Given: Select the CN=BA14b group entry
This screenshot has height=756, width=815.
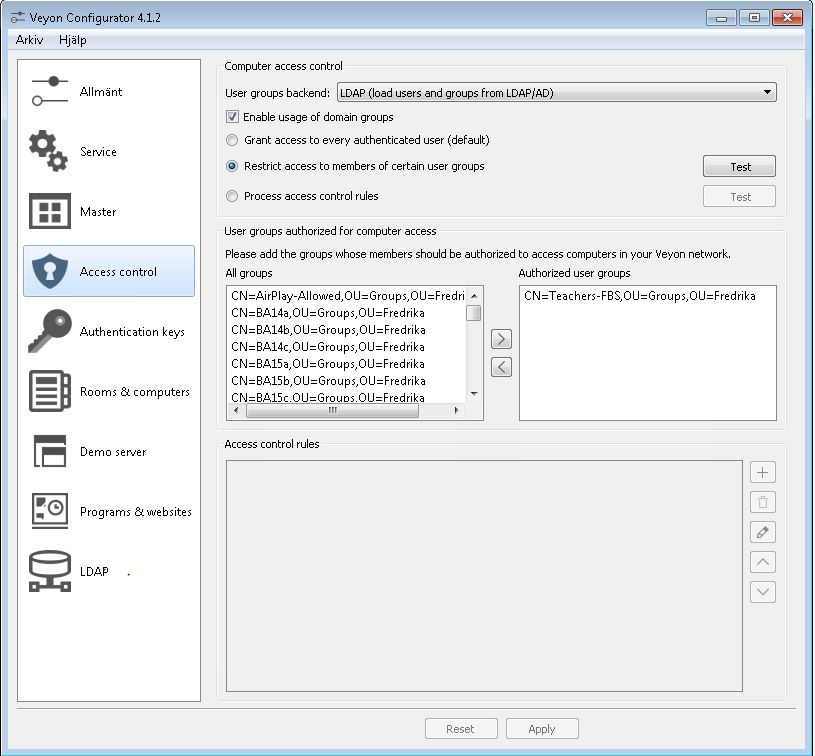Looking at the screenshot, I should pyautogui.click(x=347, y=330).
